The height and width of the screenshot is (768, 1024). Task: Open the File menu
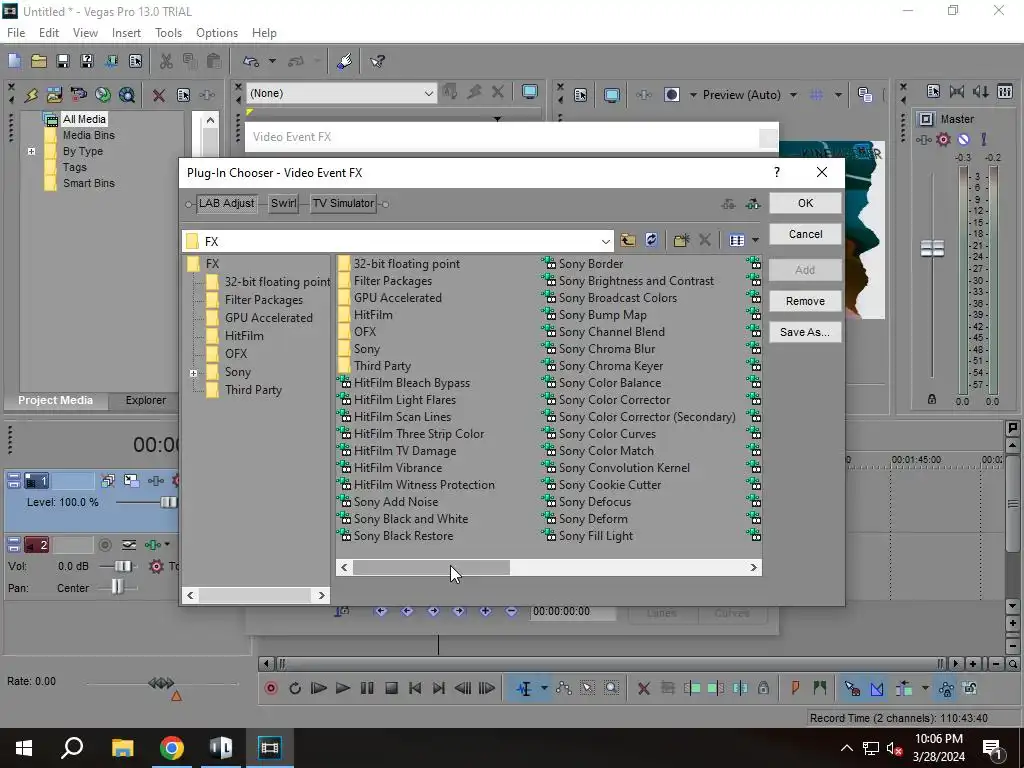point(16,33)
